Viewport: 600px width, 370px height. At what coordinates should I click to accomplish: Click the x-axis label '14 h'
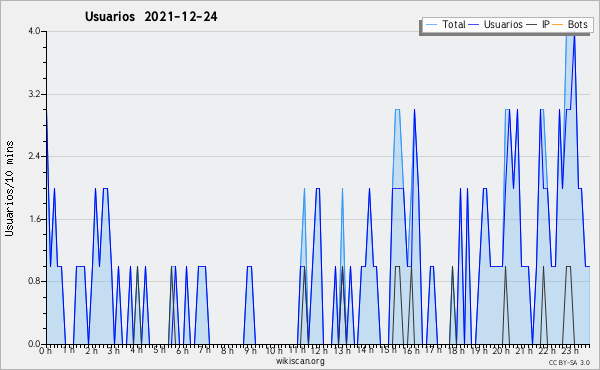(x=365, y=351)
